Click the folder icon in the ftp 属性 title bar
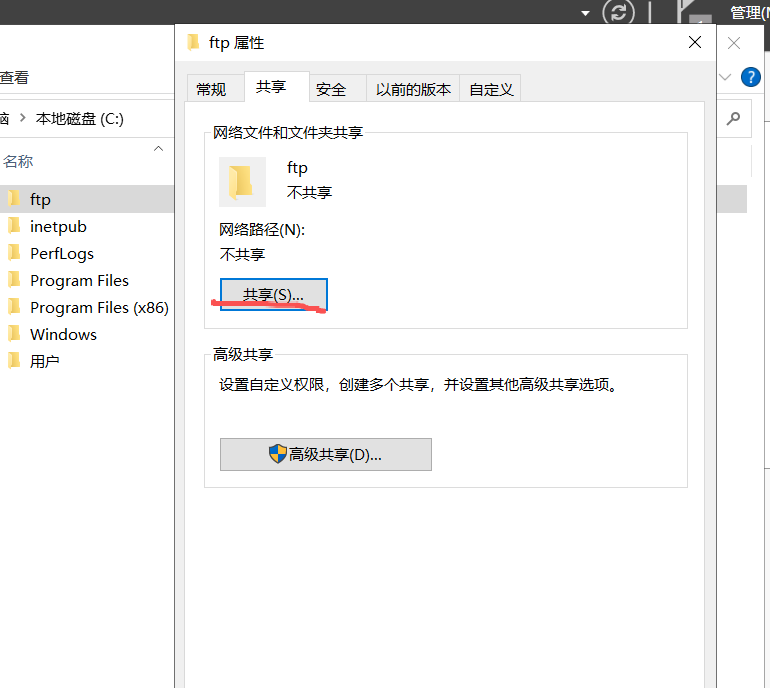Viewport: 770px width, 688px height. point(194,42)
